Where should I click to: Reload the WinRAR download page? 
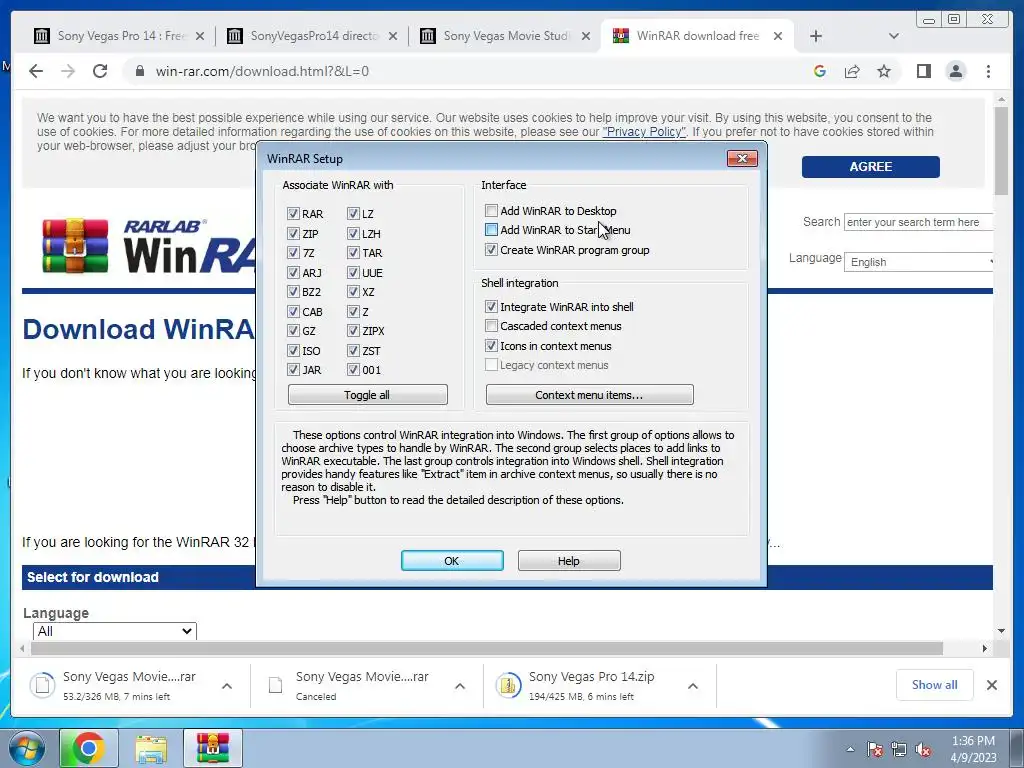[x=100, y=71]
